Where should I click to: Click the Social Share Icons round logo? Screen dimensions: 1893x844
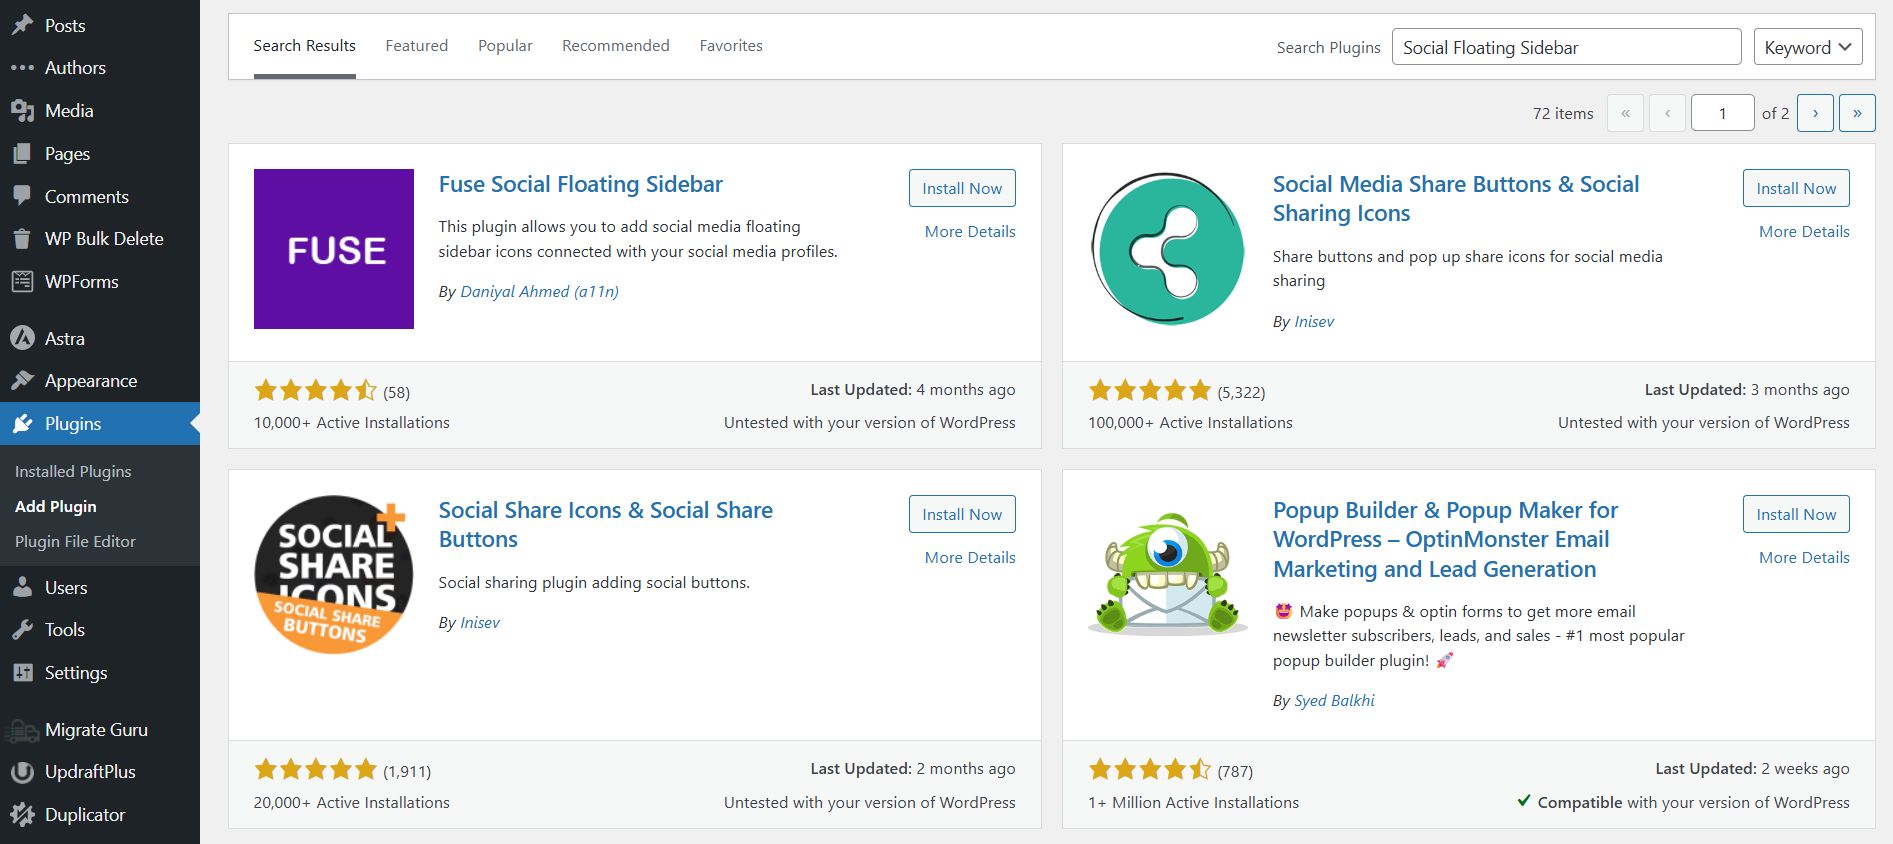(334, 575)
